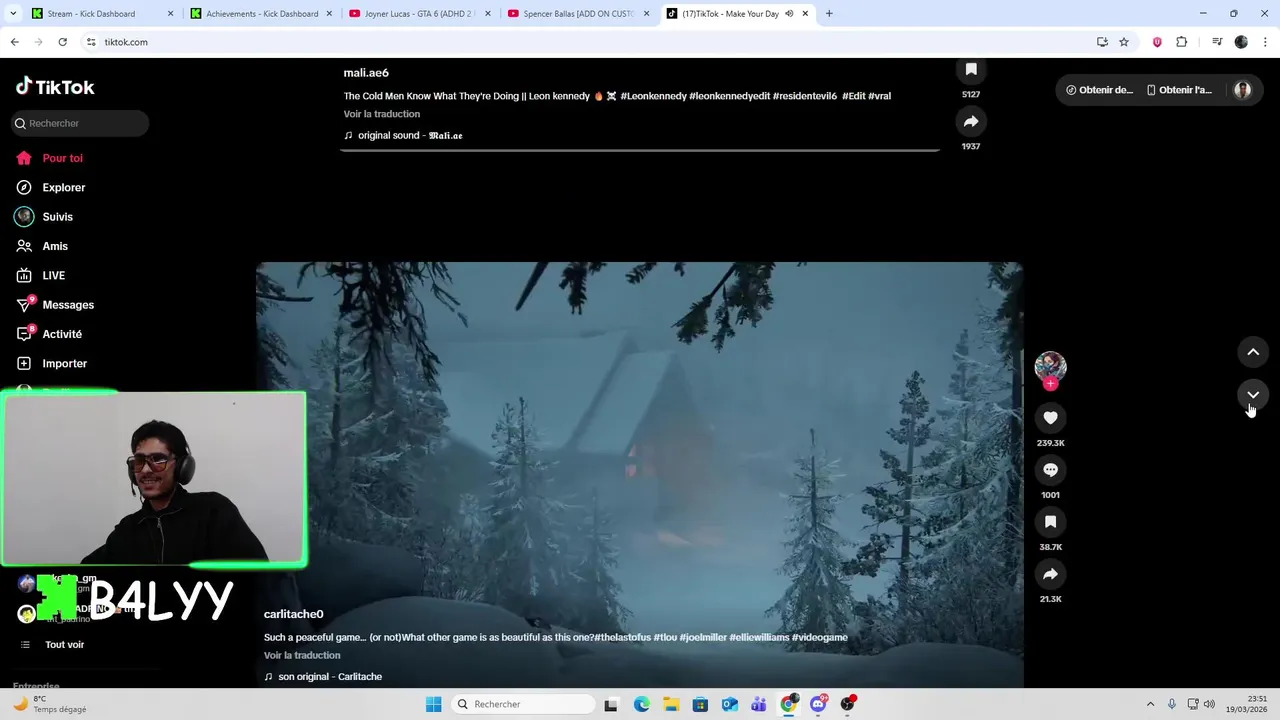Click Voir la traduction under carlitache0 caption

pos(302,655)
